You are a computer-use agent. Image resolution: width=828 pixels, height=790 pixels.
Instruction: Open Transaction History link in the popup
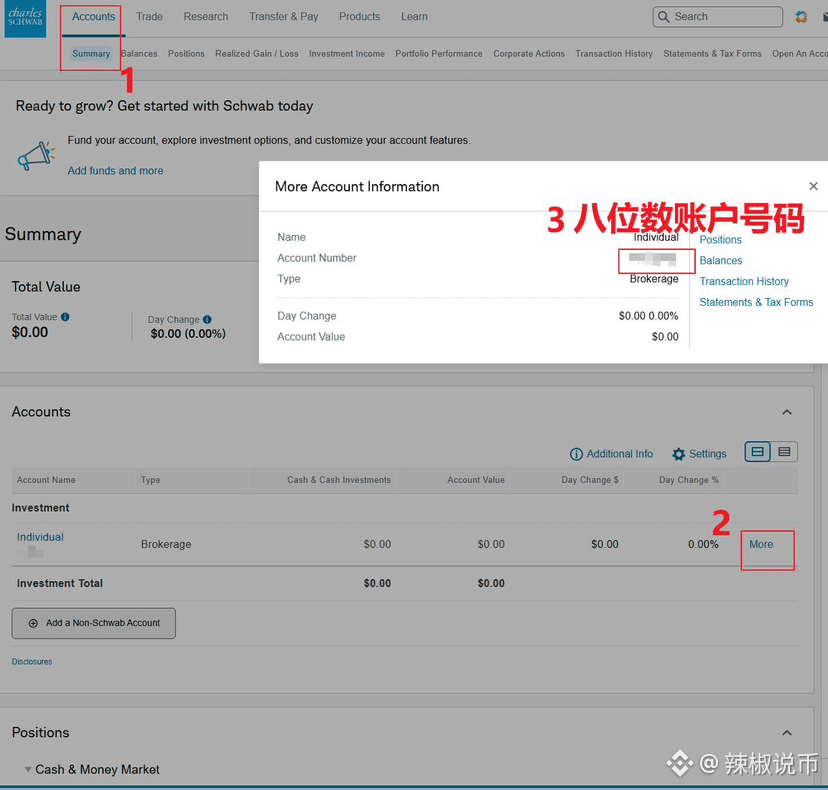click(x=744, y=281)
